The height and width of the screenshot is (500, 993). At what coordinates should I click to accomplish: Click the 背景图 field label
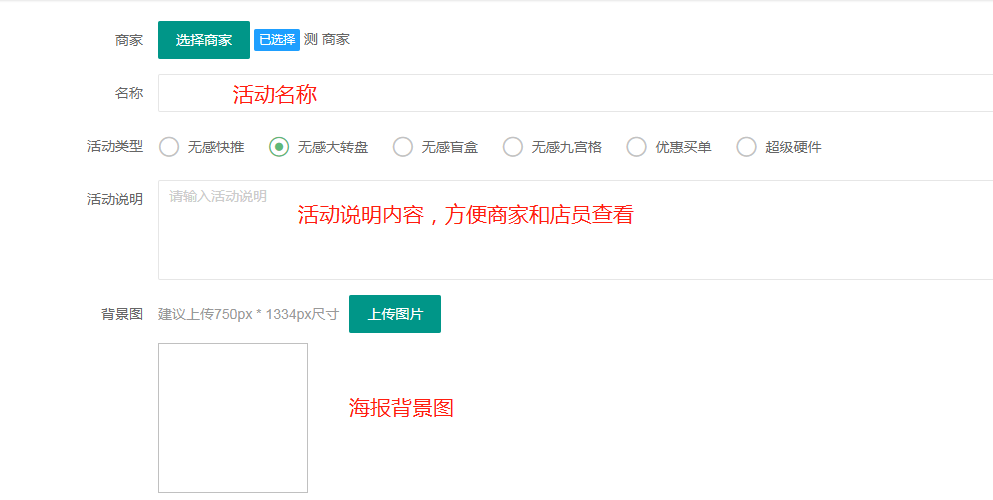point(122,314)
